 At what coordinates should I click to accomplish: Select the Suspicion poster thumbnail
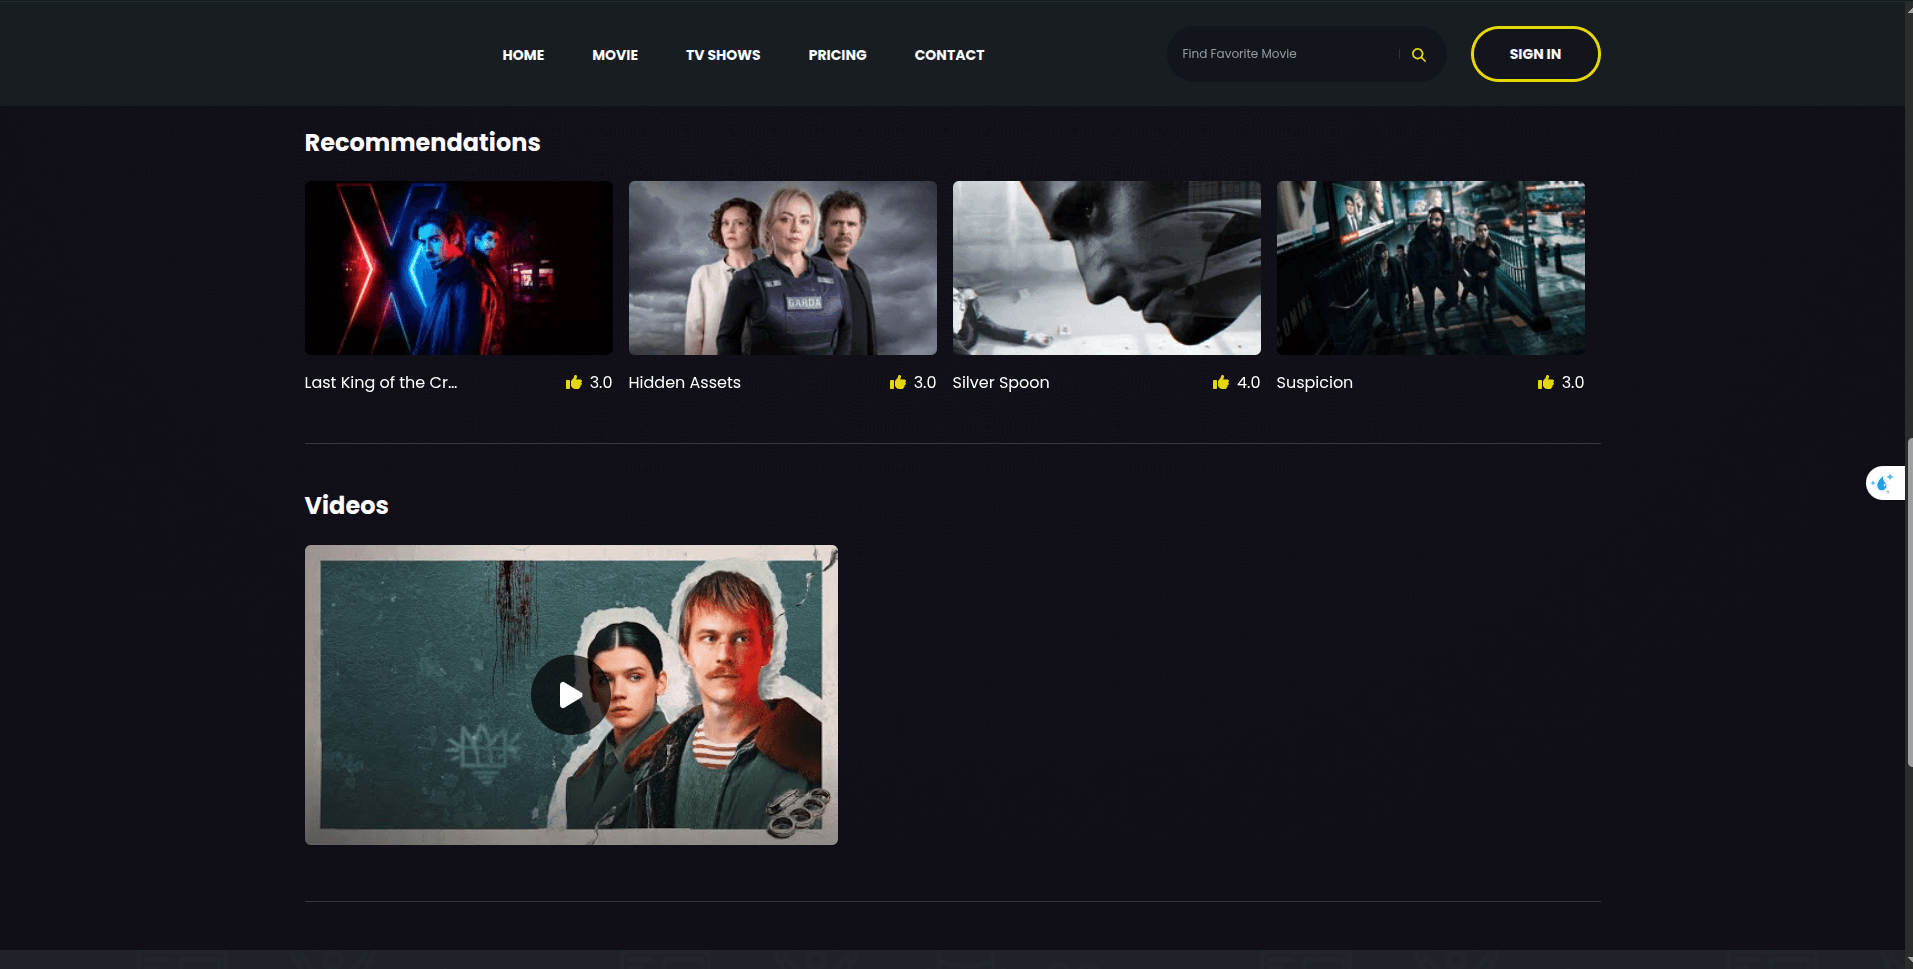(1430, 268)
